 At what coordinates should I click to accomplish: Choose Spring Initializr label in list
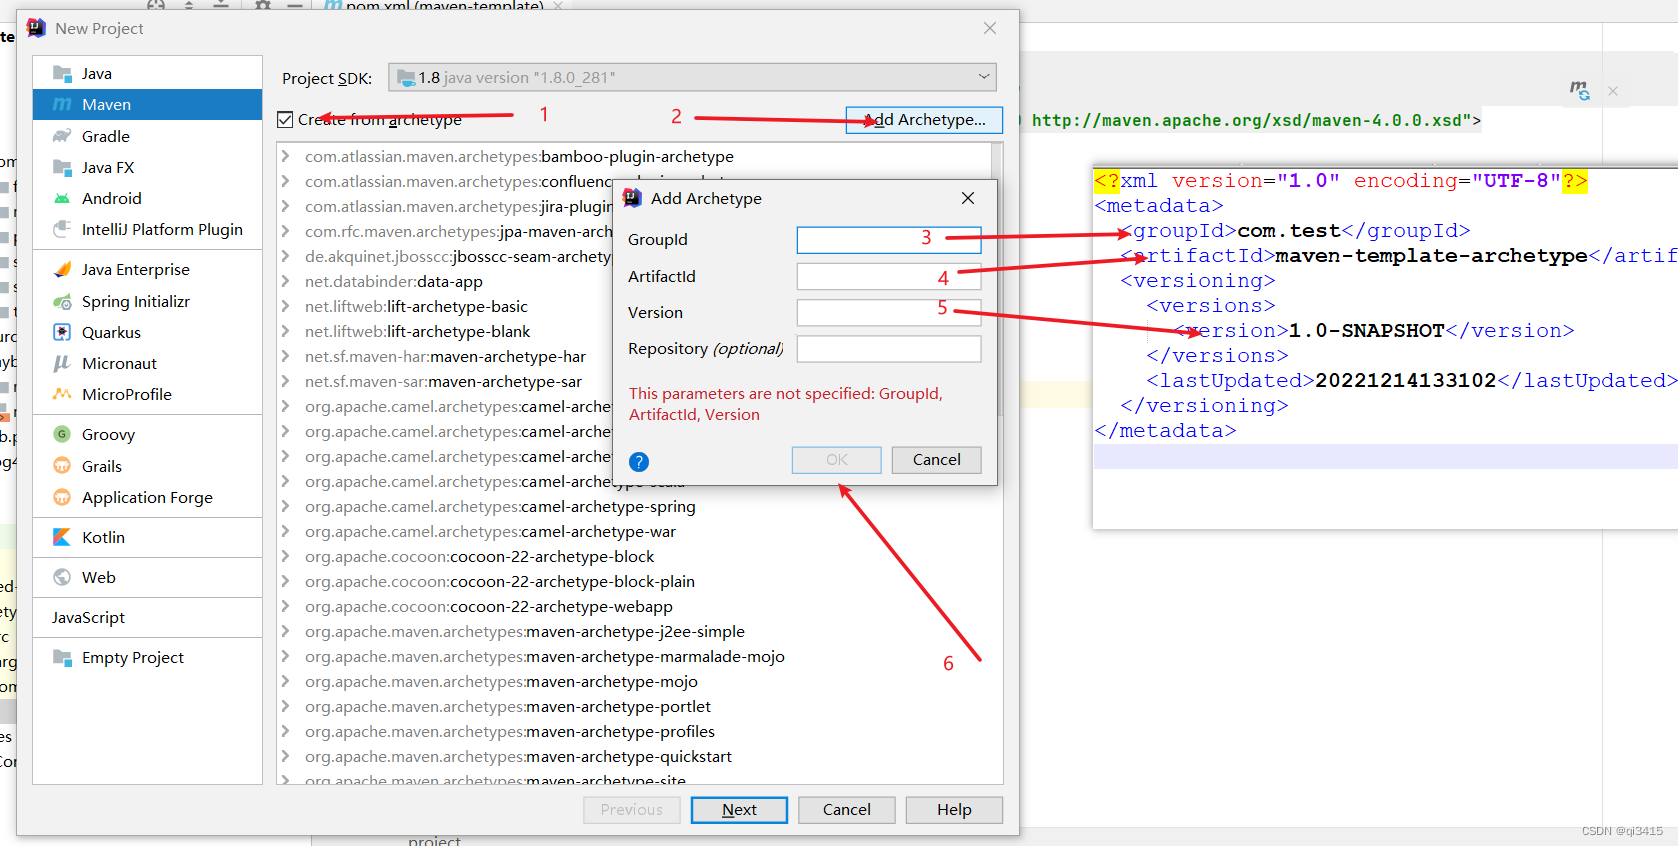point(136,301)
